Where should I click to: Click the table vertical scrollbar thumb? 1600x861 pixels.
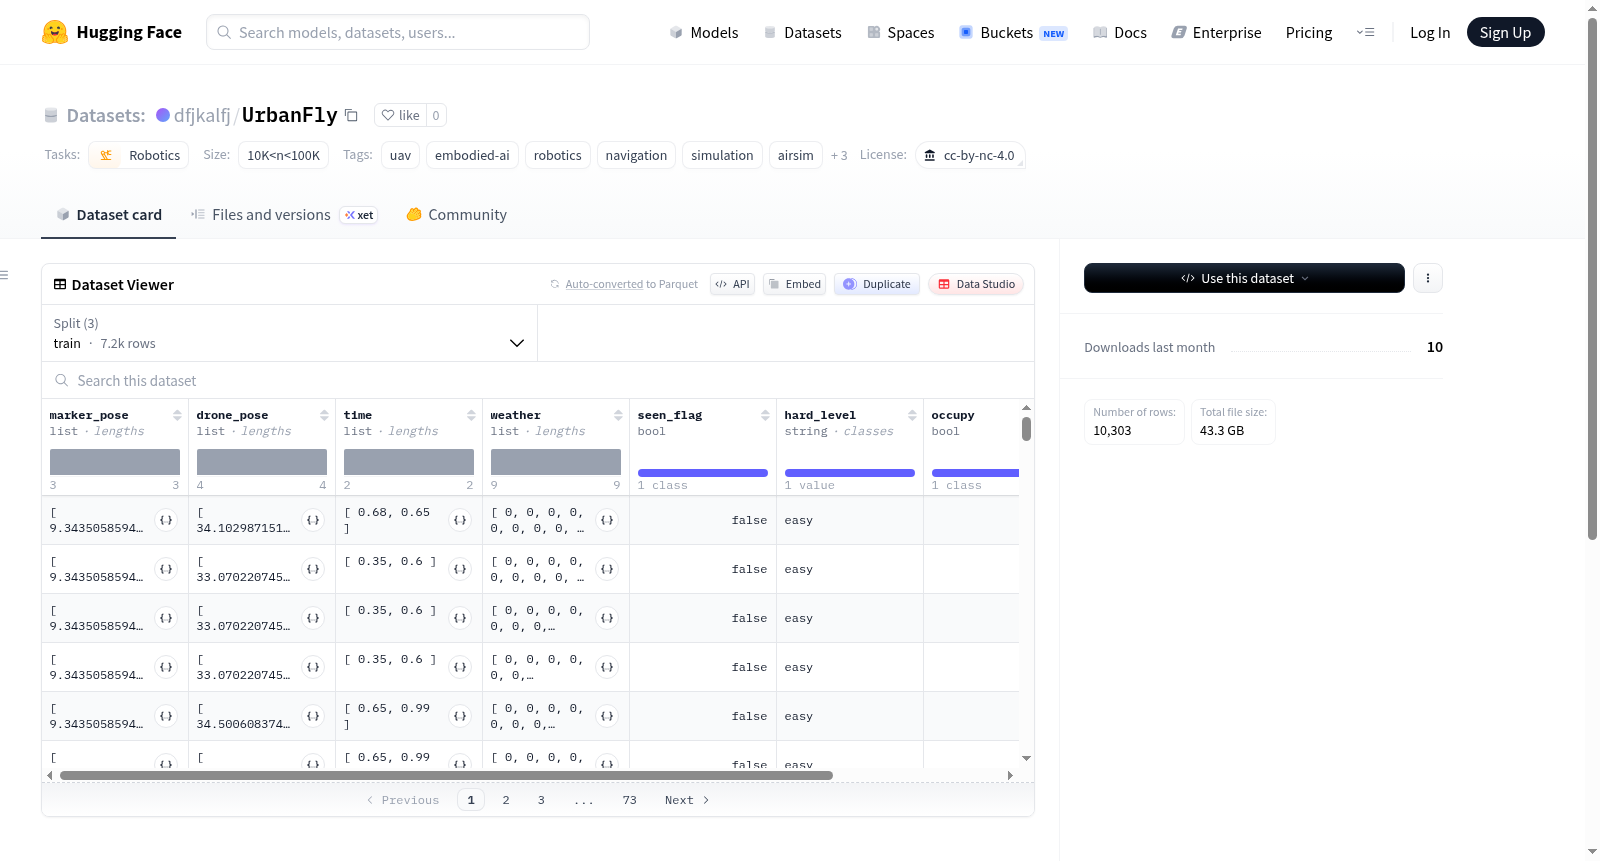1026,429
